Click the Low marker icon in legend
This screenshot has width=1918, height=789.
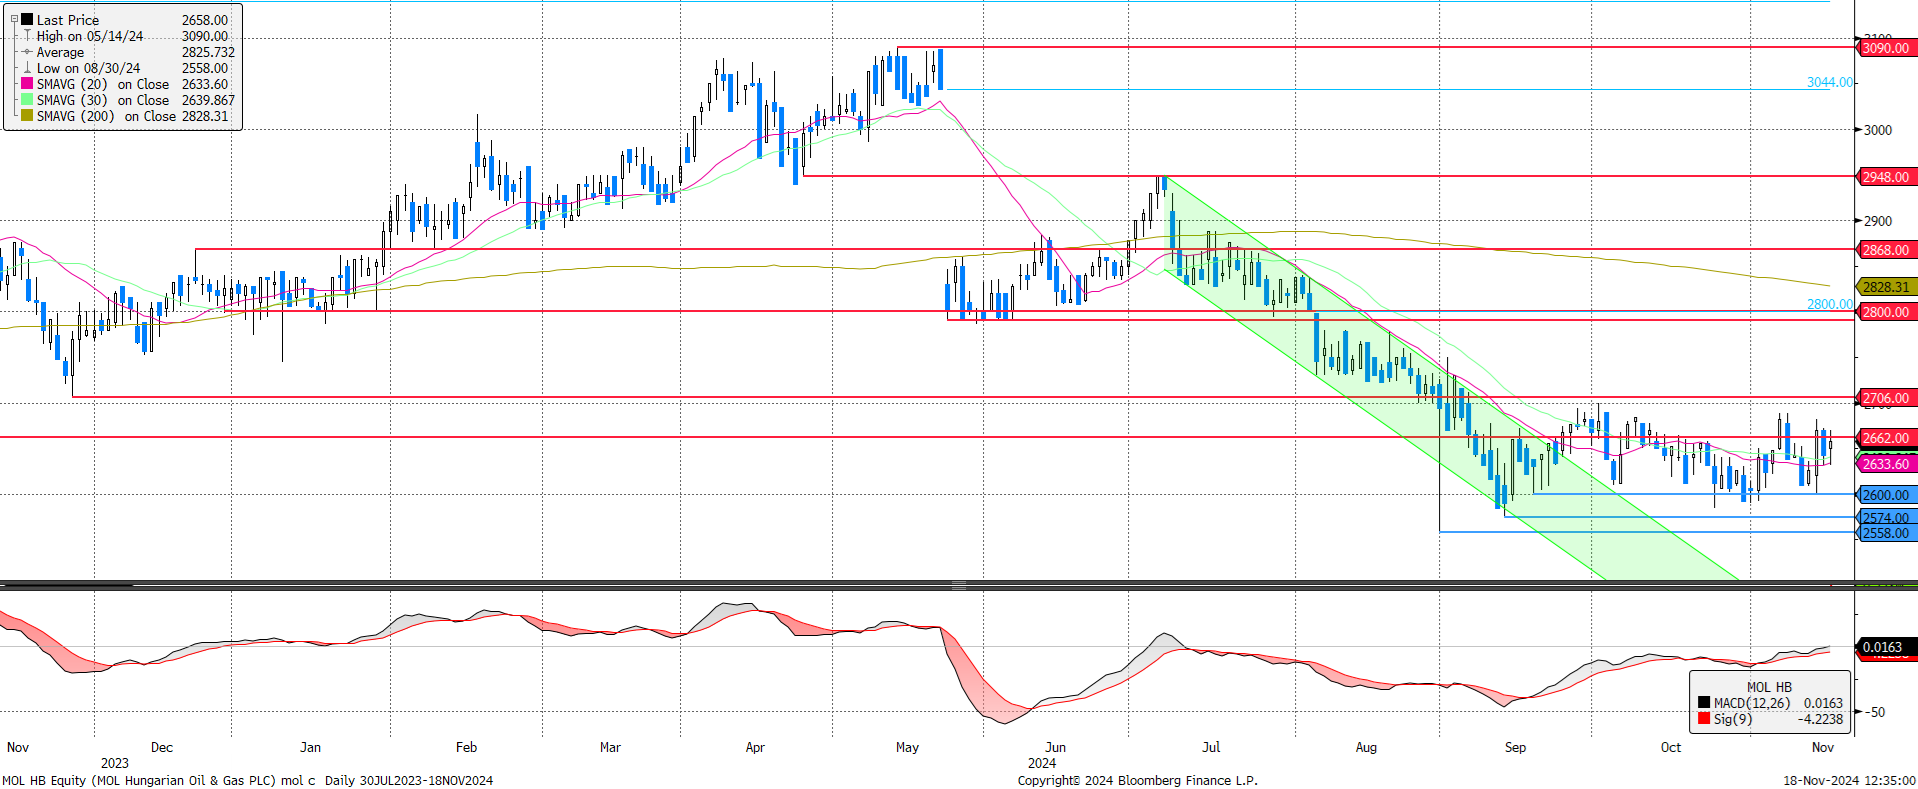coord(27,67)
